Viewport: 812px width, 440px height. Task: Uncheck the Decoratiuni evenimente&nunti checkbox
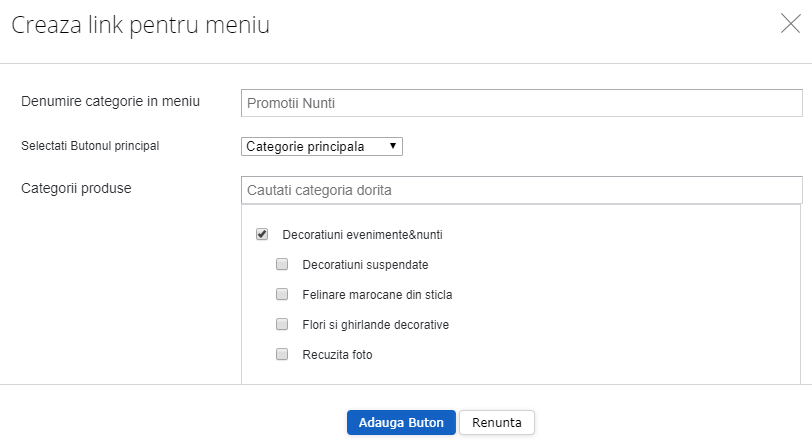click(262, 235)
